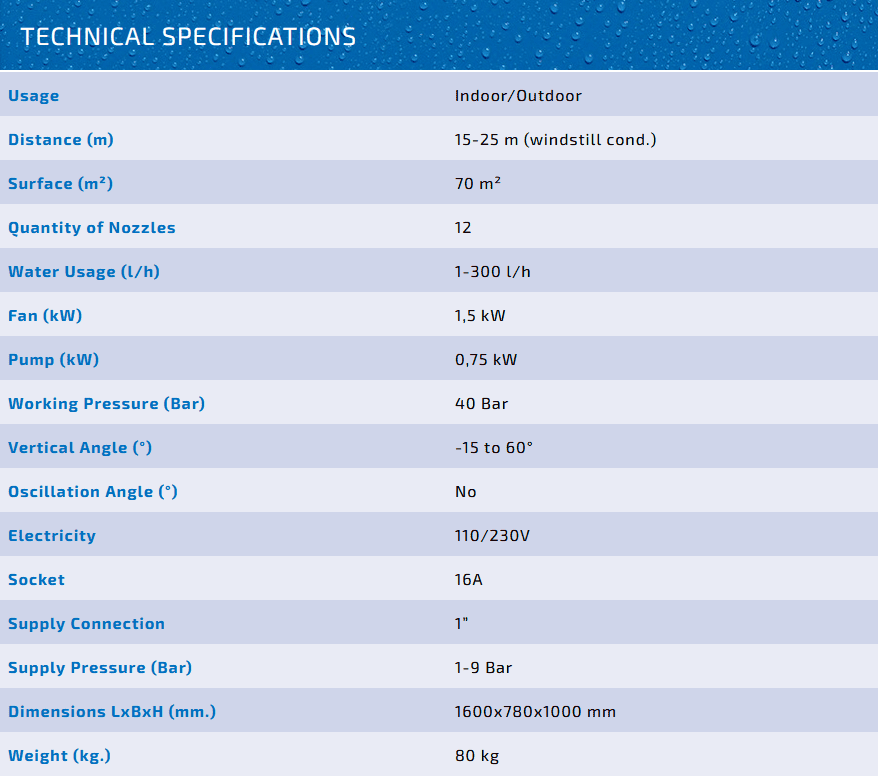The width and height of the screenshot is (878, 776).
Task: Select the 1600x780x1000 mm dimensions value
Action: click(535, 712)
